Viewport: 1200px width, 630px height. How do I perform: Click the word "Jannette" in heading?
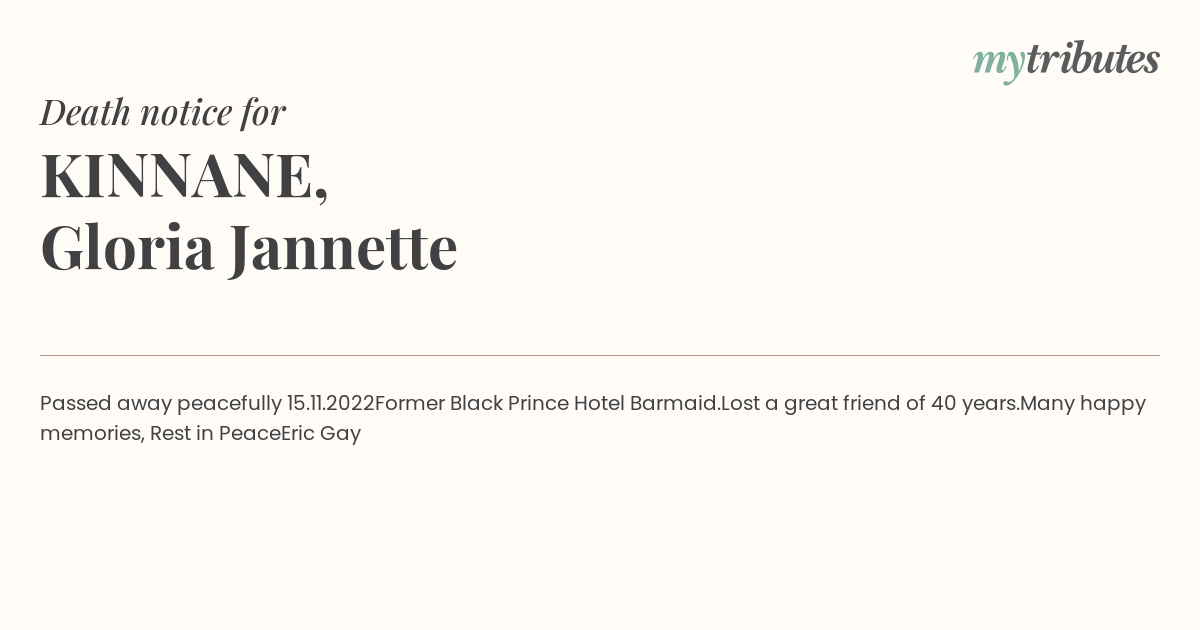pos(343,248)
